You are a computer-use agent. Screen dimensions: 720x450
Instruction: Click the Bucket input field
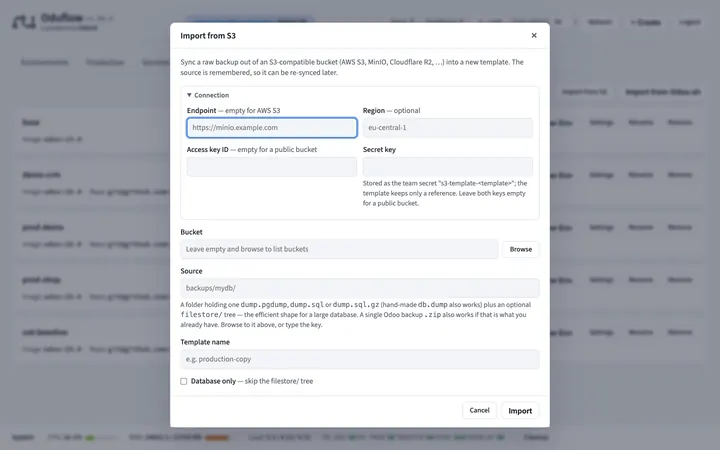[339, 249]
